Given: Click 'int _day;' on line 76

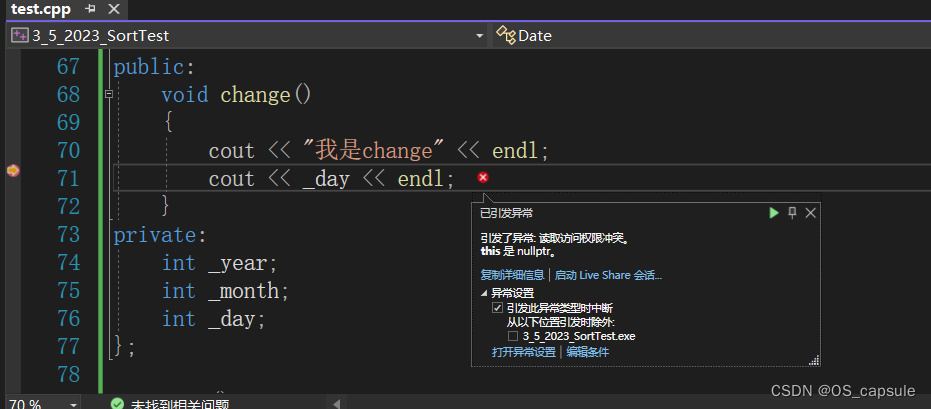Looking at the screenshot, I should 214,319.
